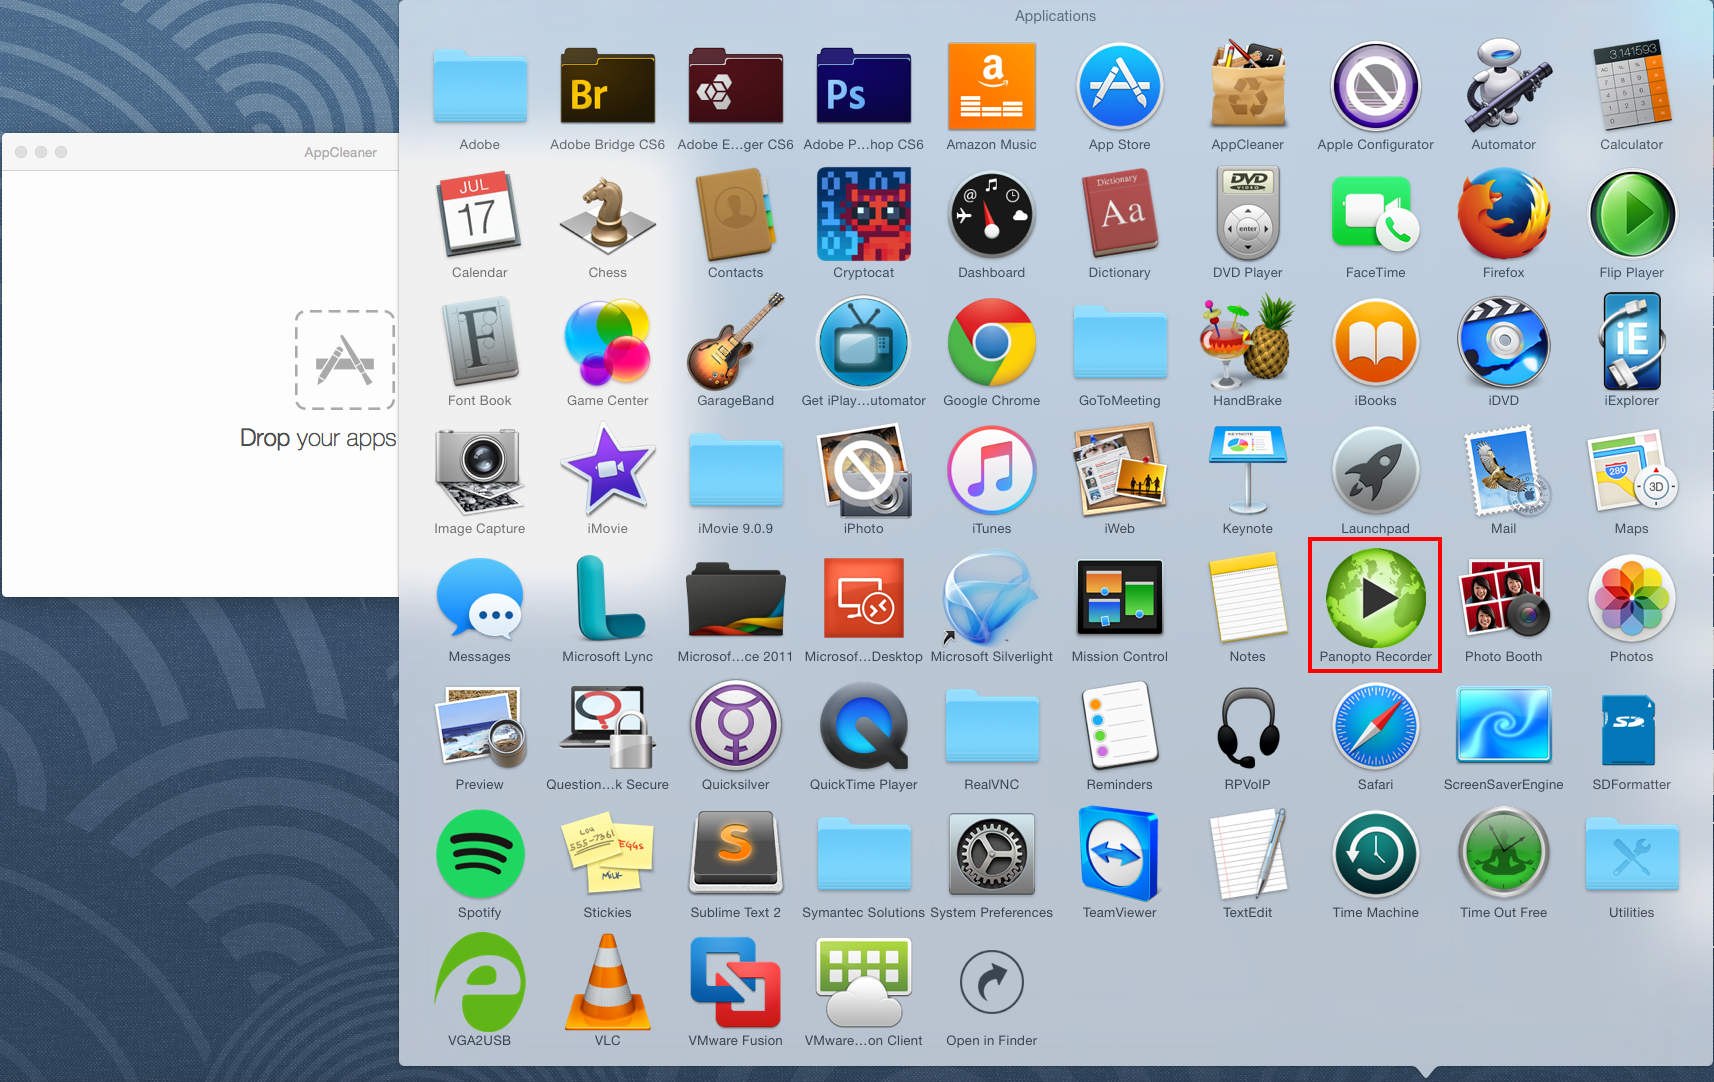The image size is (1714, 1082).
Task: Open System Preferences
Action: pos(991,856)
